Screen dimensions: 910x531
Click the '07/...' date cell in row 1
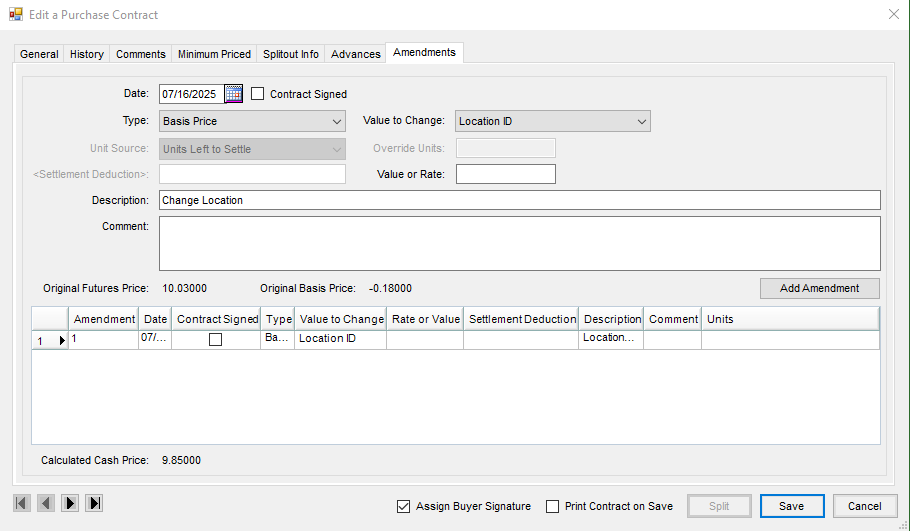coord(155,339)
